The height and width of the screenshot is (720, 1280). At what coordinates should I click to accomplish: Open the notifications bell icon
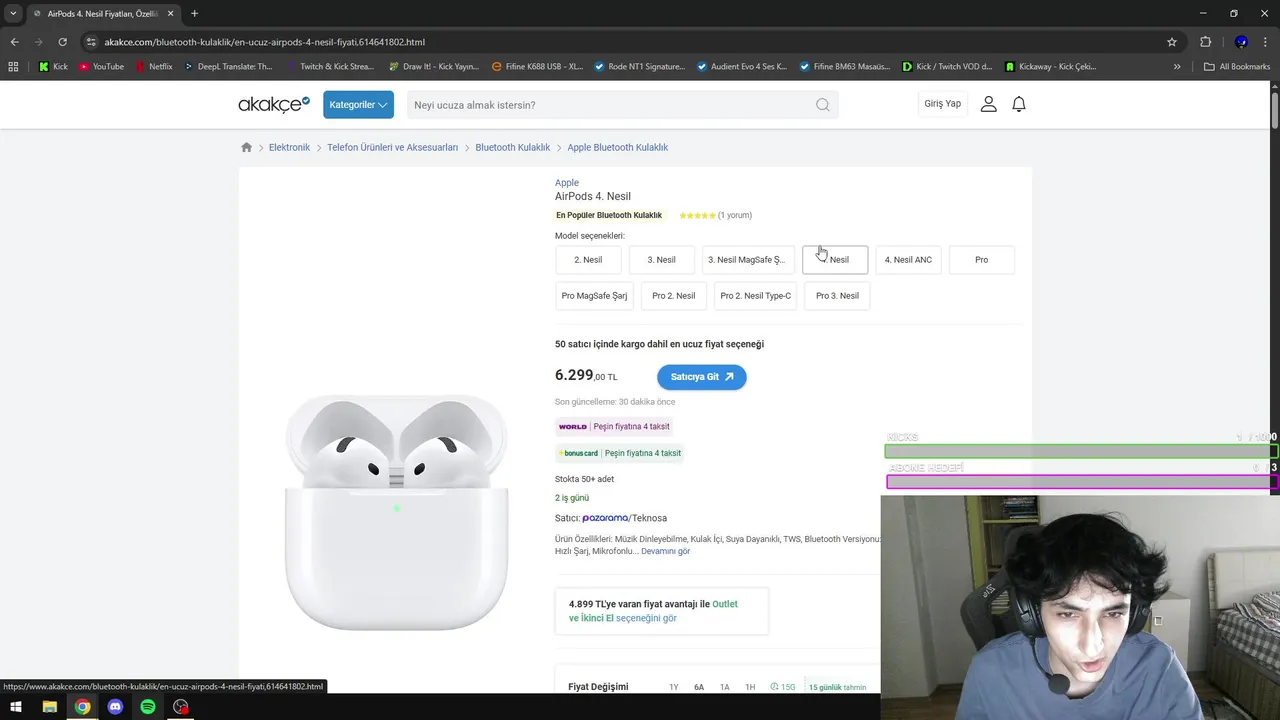coord(1019,104)
